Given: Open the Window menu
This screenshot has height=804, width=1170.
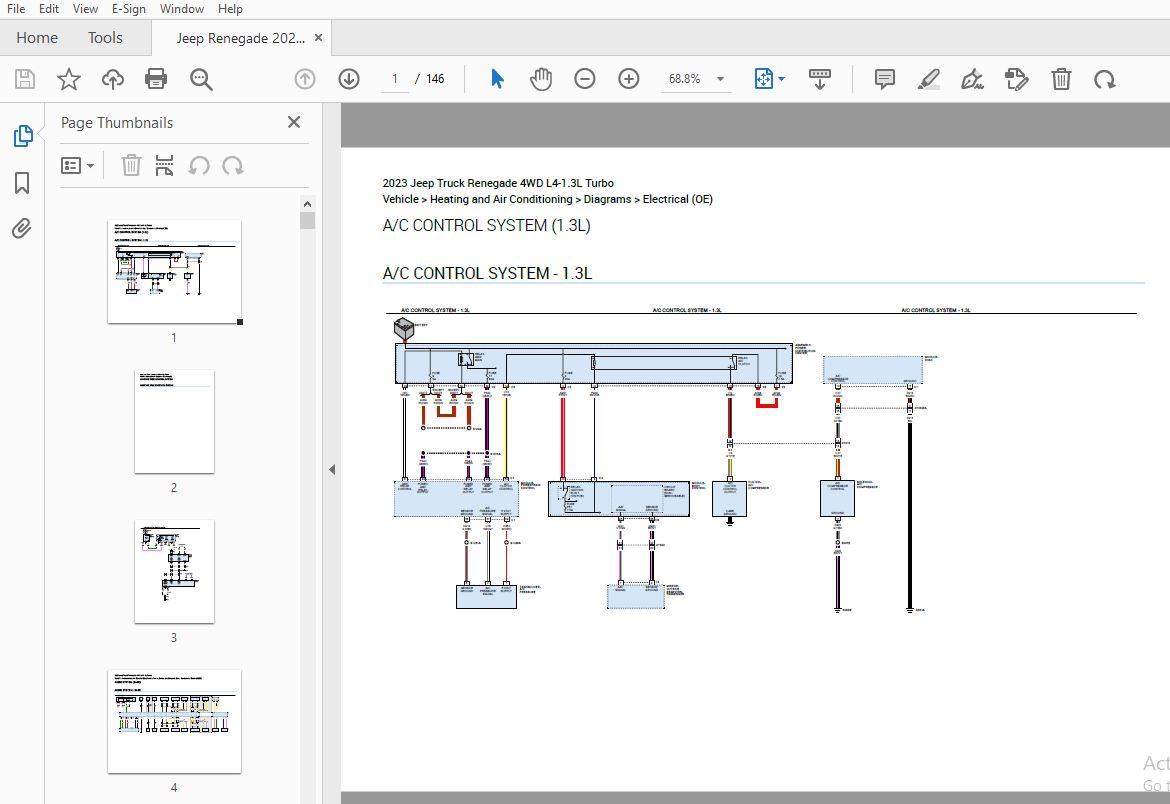Looking at the screenshot, I should pos(181,9).
